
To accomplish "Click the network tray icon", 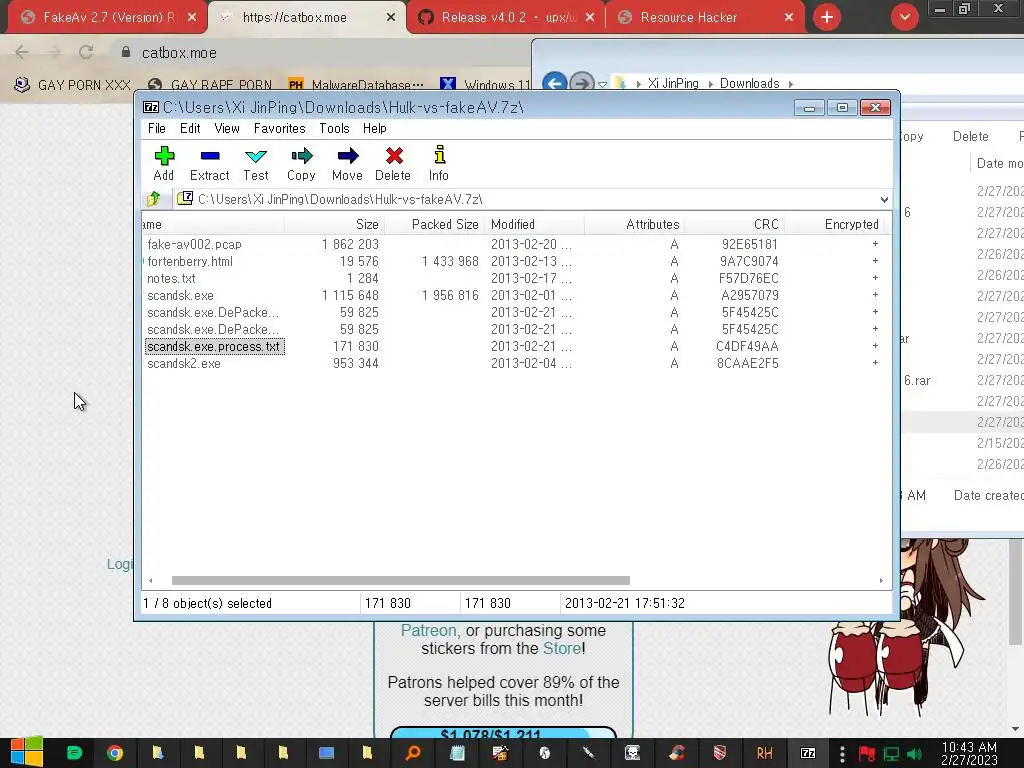I will 891,754.
